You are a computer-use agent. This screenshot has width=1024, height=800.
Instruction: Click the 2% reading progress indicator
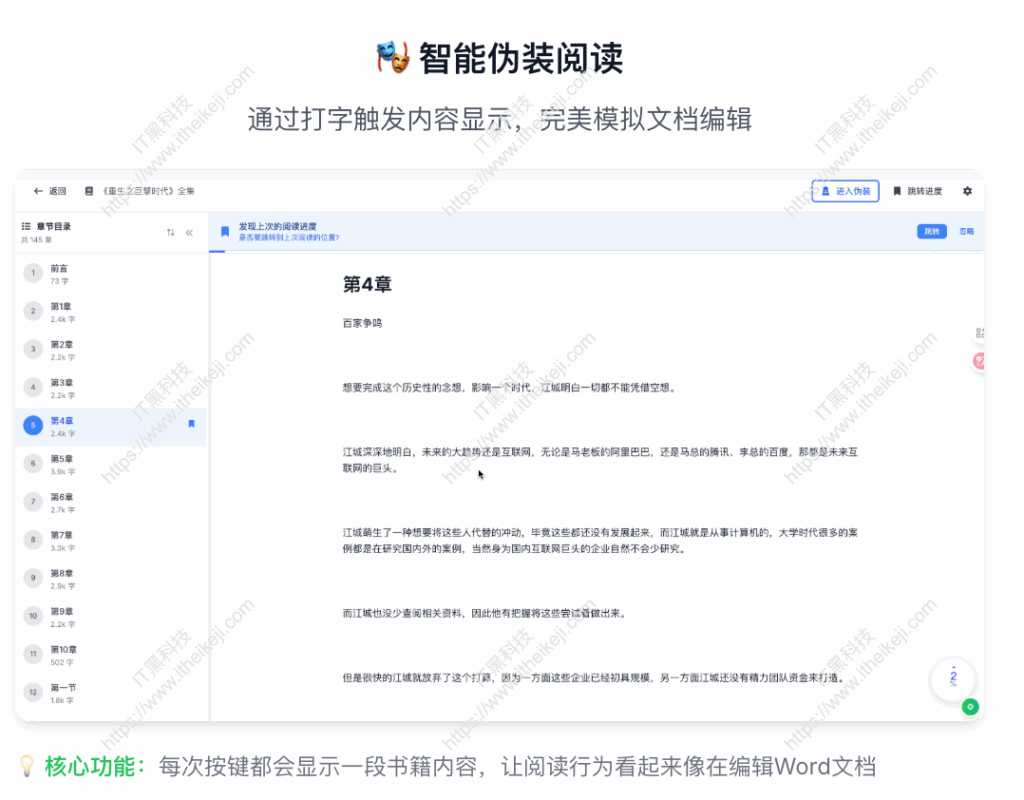pyautogui.click(x=954, y=678)
